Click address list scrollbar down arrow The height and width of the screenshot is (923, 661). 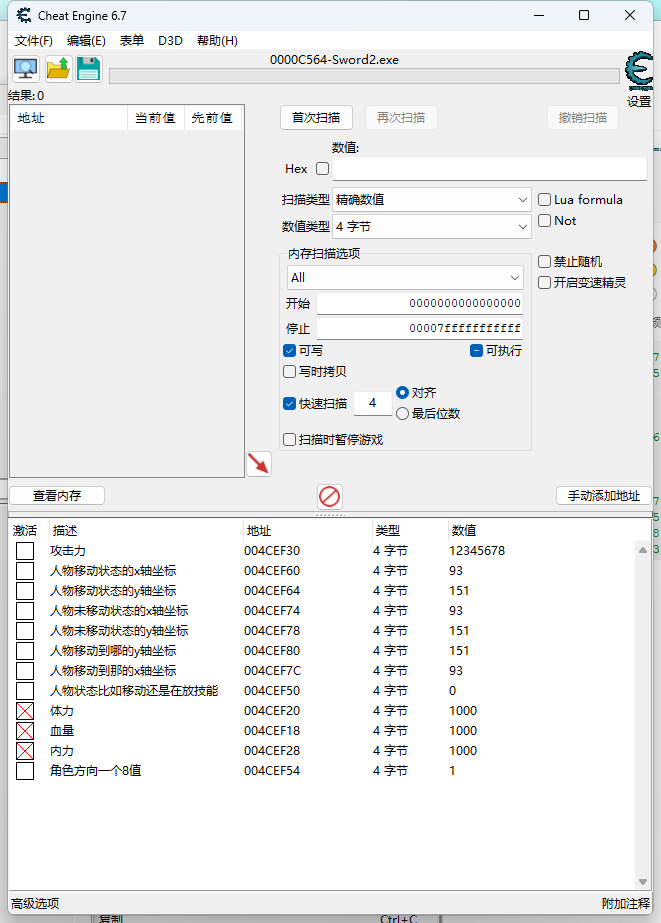(643, 882)
